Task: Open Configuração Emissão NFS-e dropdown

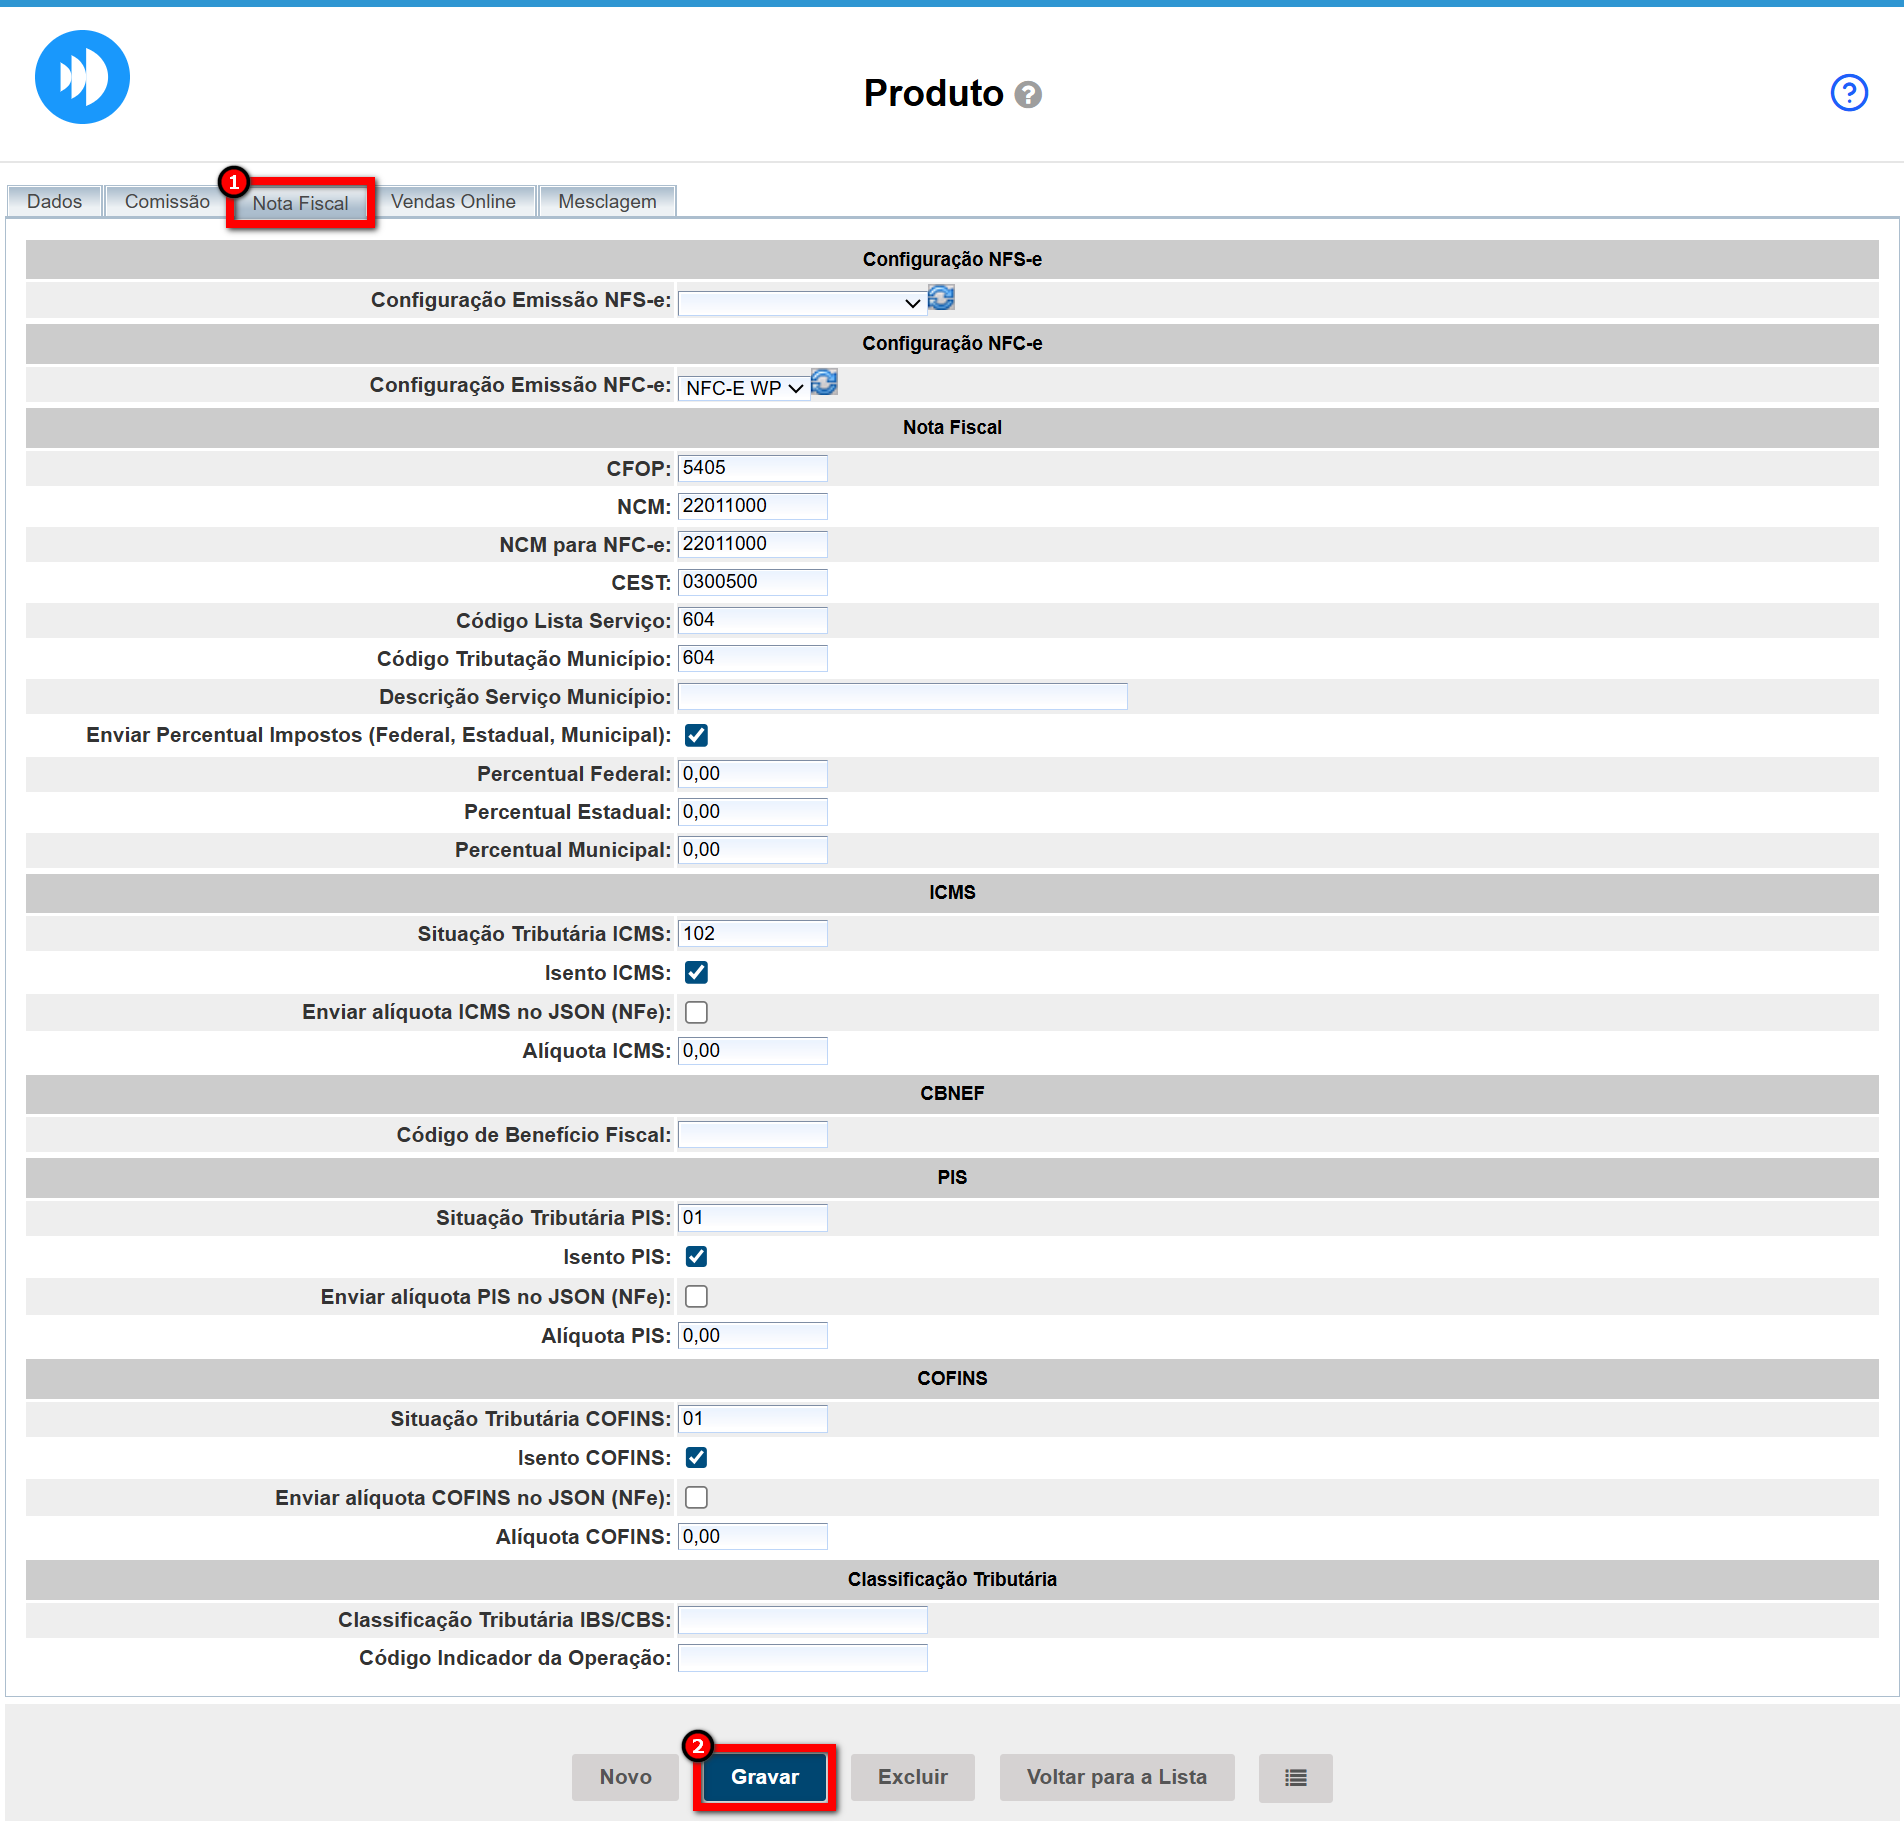Action: 801,302
